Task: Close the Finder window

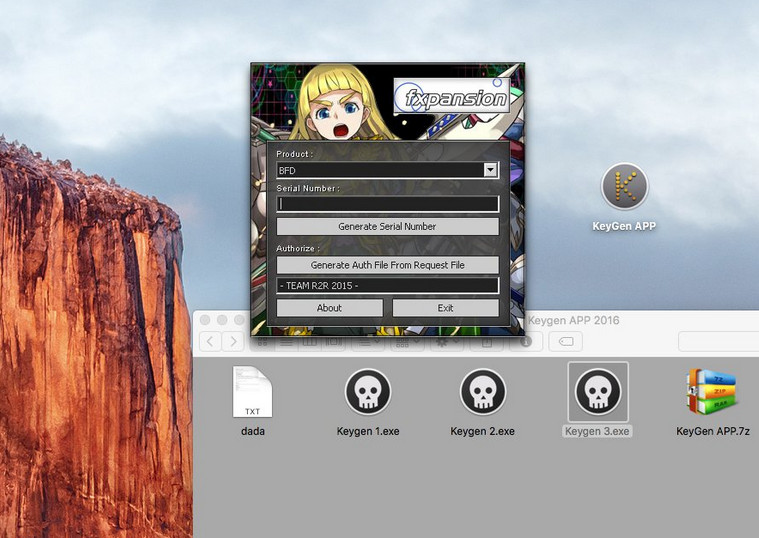Action: pyautogui.click(x=205, y=320)
